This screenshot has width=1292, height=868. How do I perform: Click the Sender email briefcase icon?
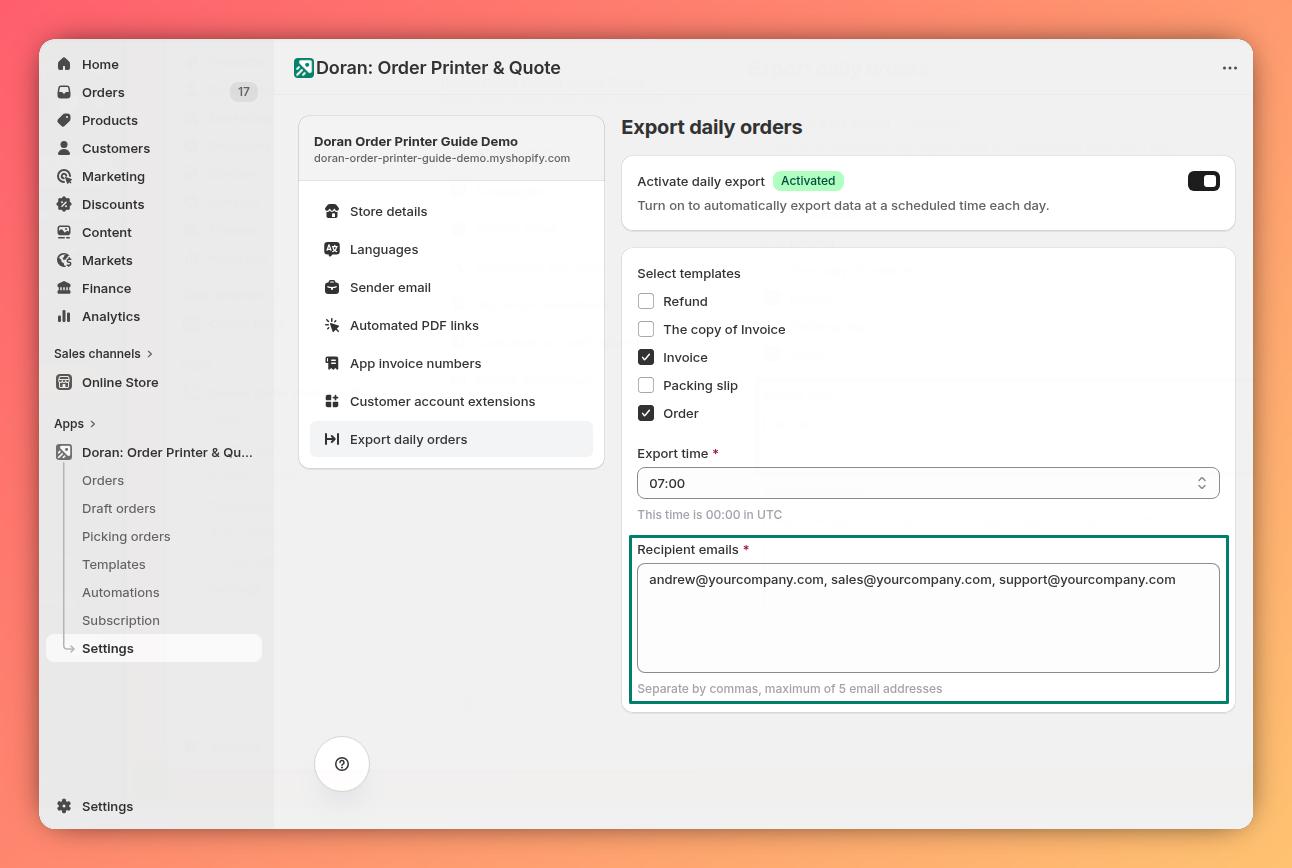point(332,287)
